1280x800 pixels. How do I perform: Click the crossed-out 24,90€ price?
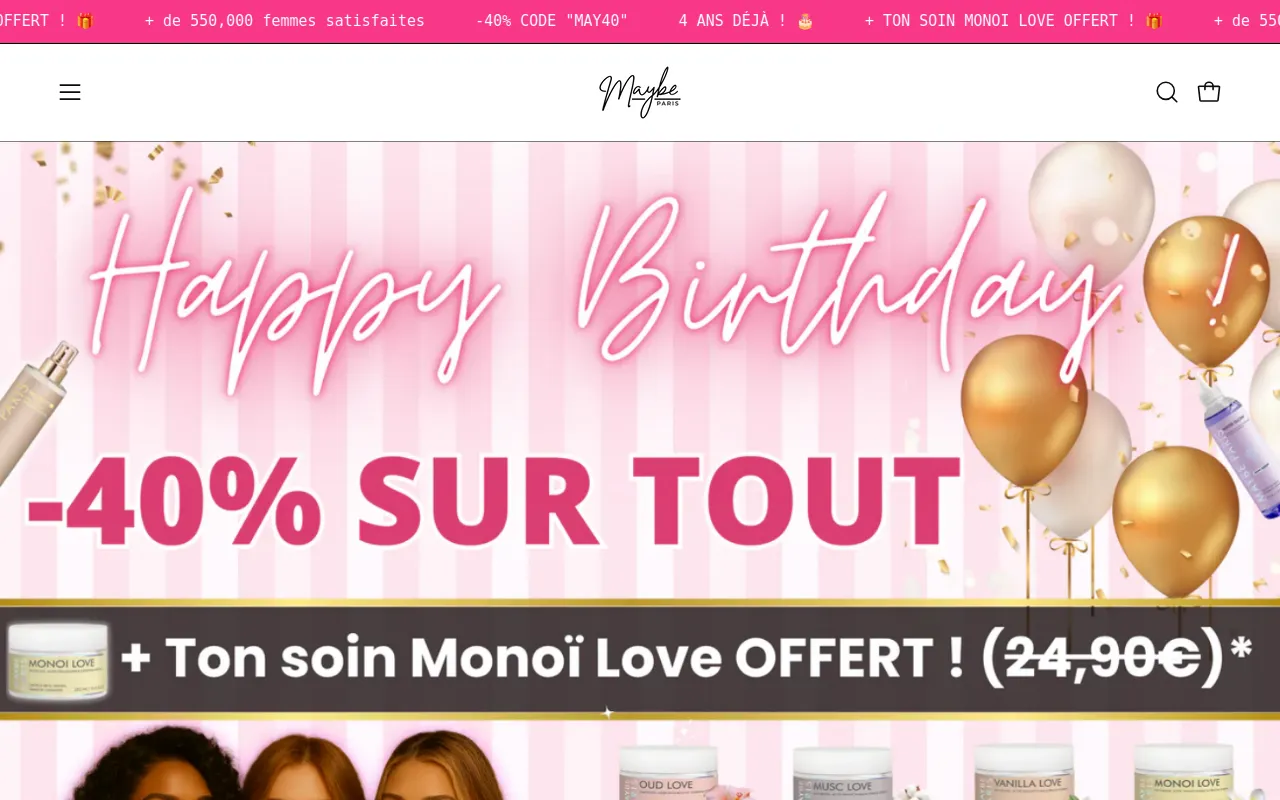pyautogui.click(x=1102, y=658)
